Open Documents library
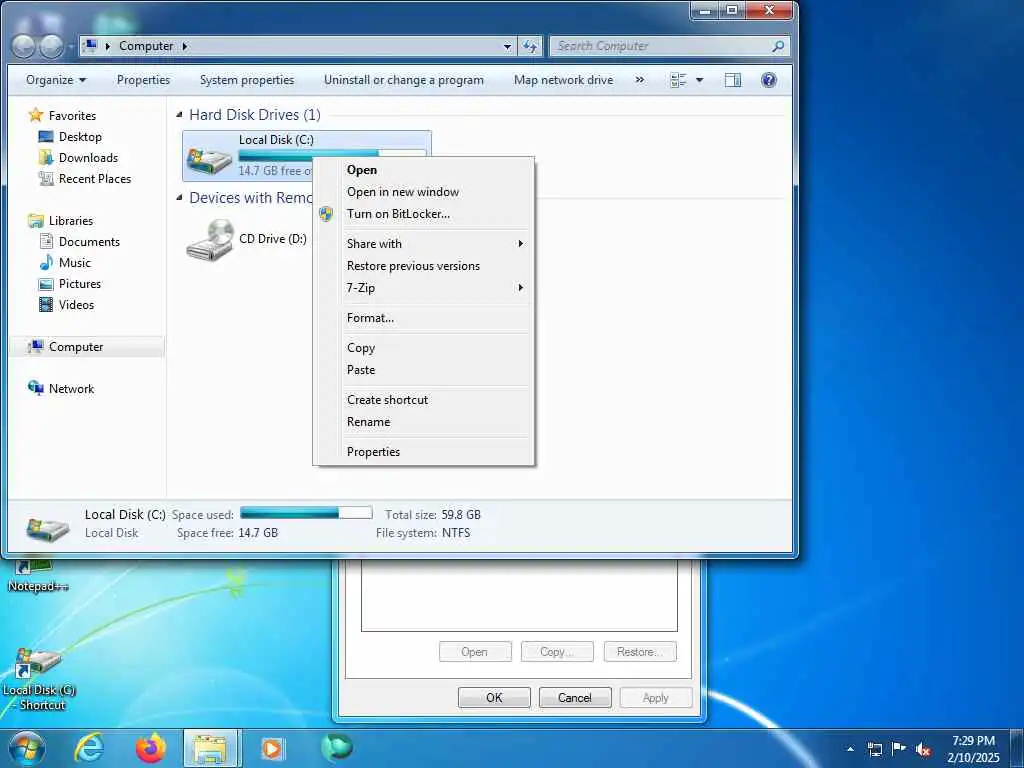 pyautogui.click(x=89, y=242)
